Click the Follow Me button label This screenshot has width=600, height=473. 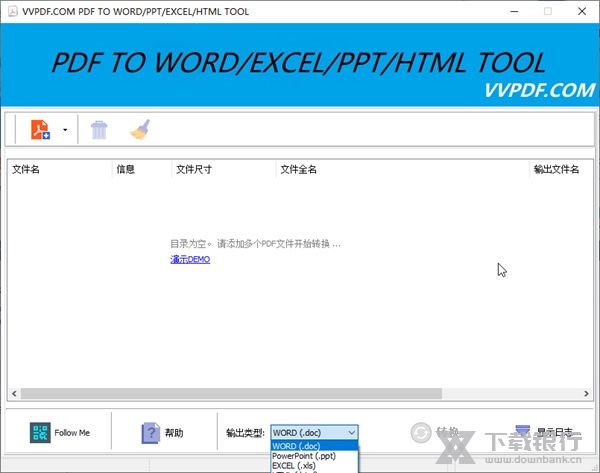pos(72,433)
